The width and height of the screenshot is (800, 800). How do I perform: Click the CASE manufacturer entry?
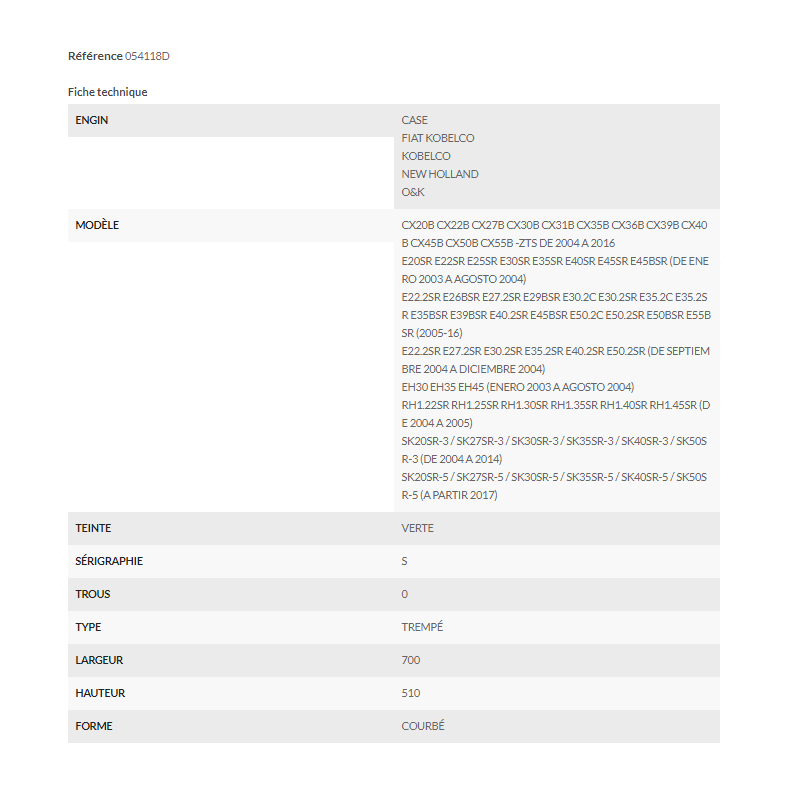pyautogui.click(x=414, y=120)
